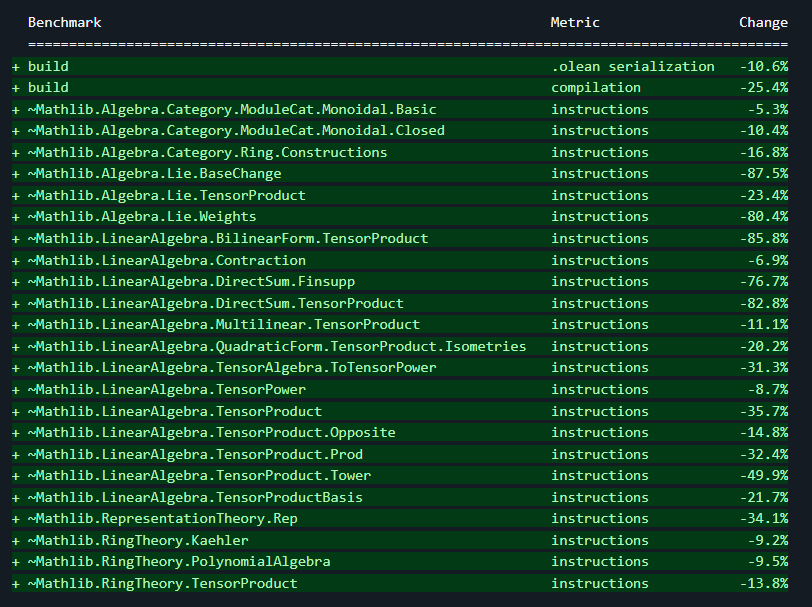Click the -82.8% change value

pyautogui.click(x=763, y=303)
